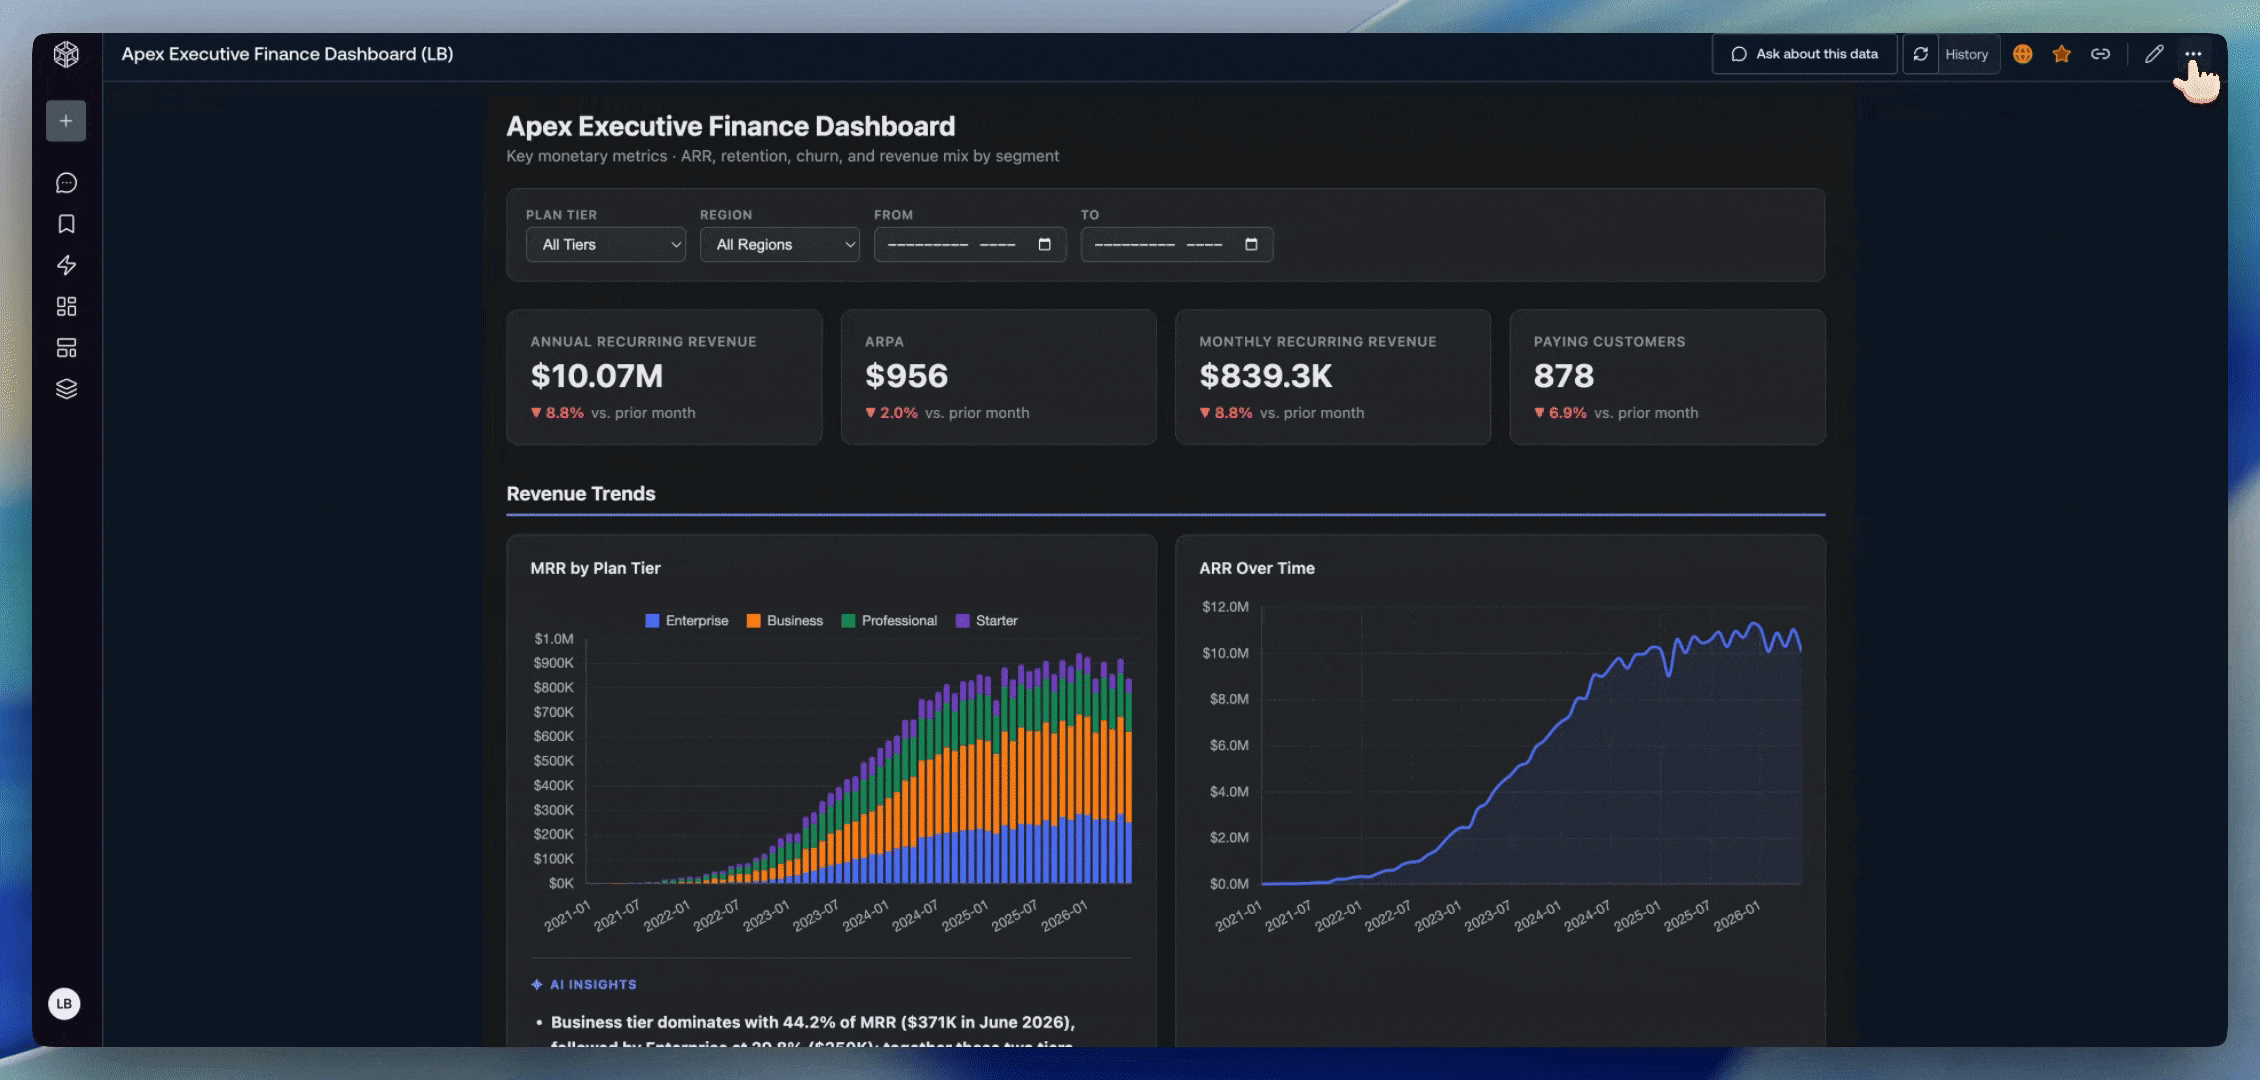Screen dimensions: 2260x1080
Task: Click Ask about this data button
Action: (1804, 54)
